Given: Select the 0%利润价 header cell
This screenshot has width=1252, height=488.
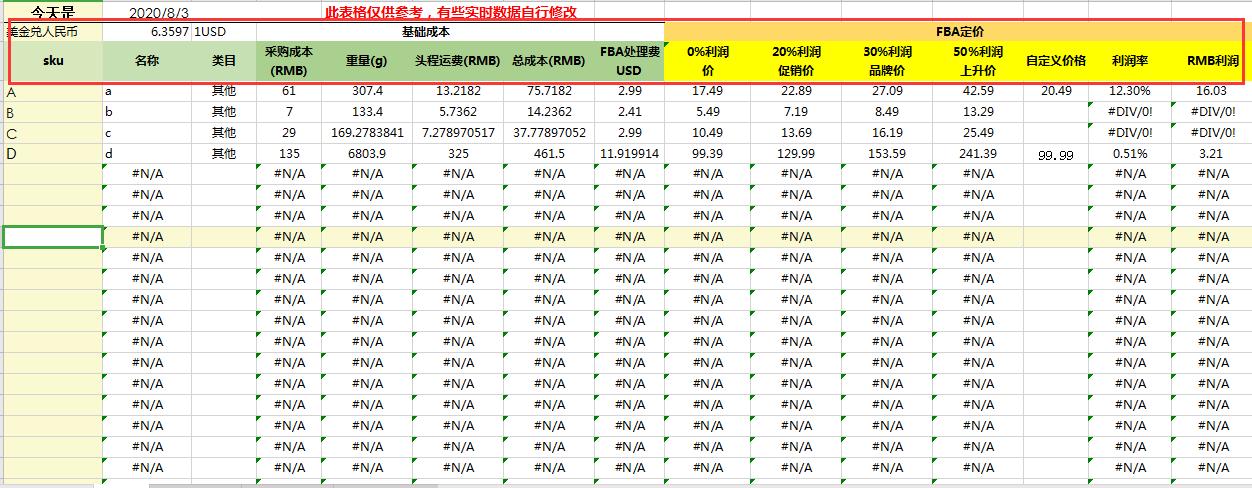Looking at the screenshot, I should (x=707, y=61).
